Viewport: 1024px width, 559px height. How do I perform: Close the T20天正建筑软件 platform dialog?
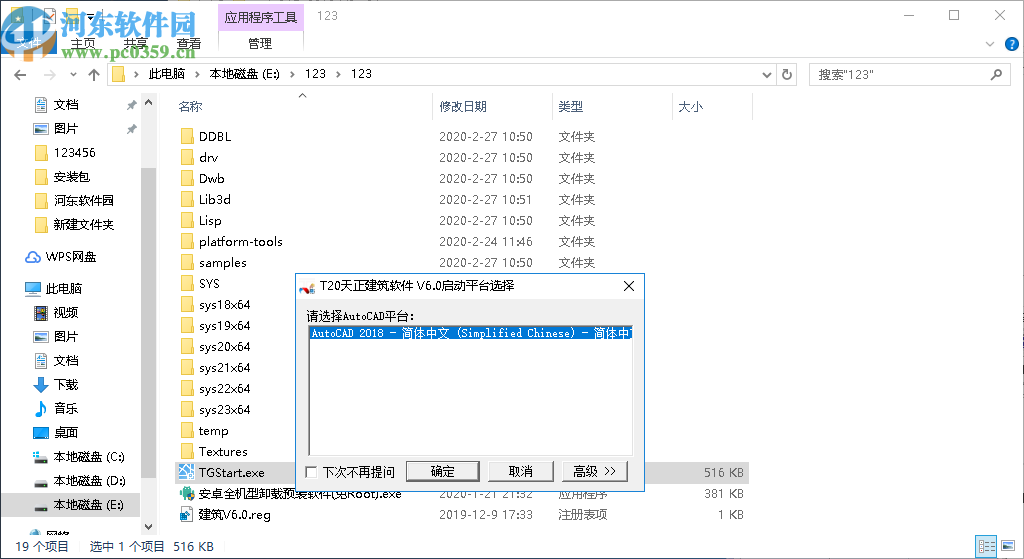[629, 286]
